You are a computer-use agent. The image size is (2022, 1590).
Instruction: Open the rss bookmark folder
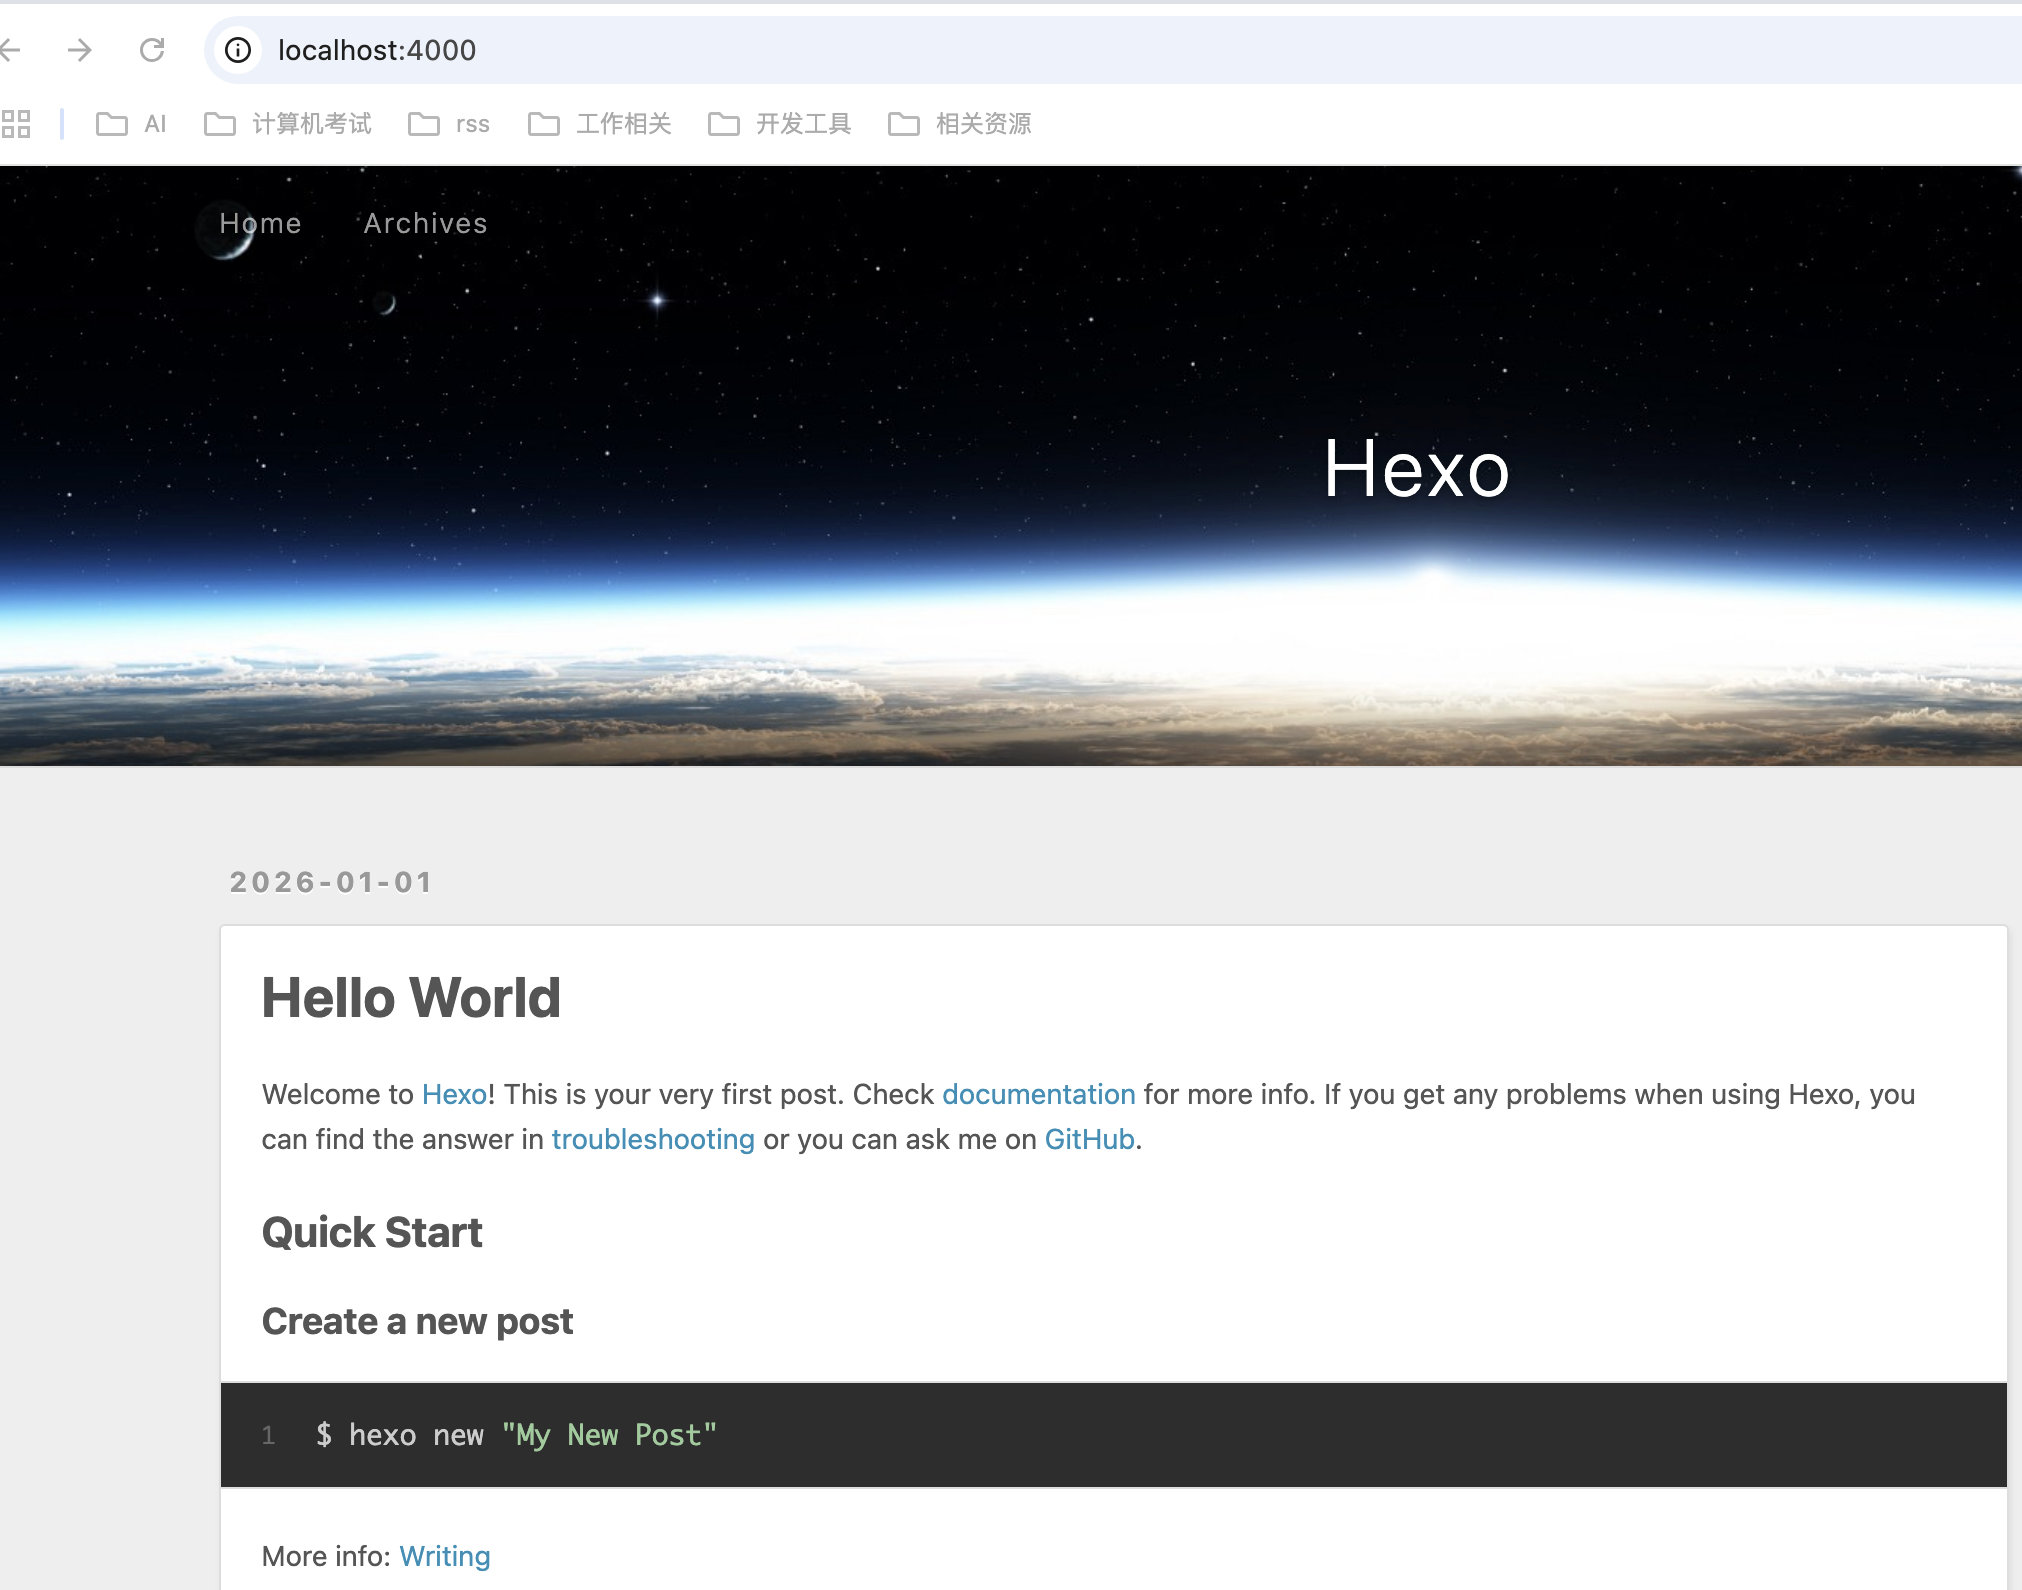click(449, 124)
